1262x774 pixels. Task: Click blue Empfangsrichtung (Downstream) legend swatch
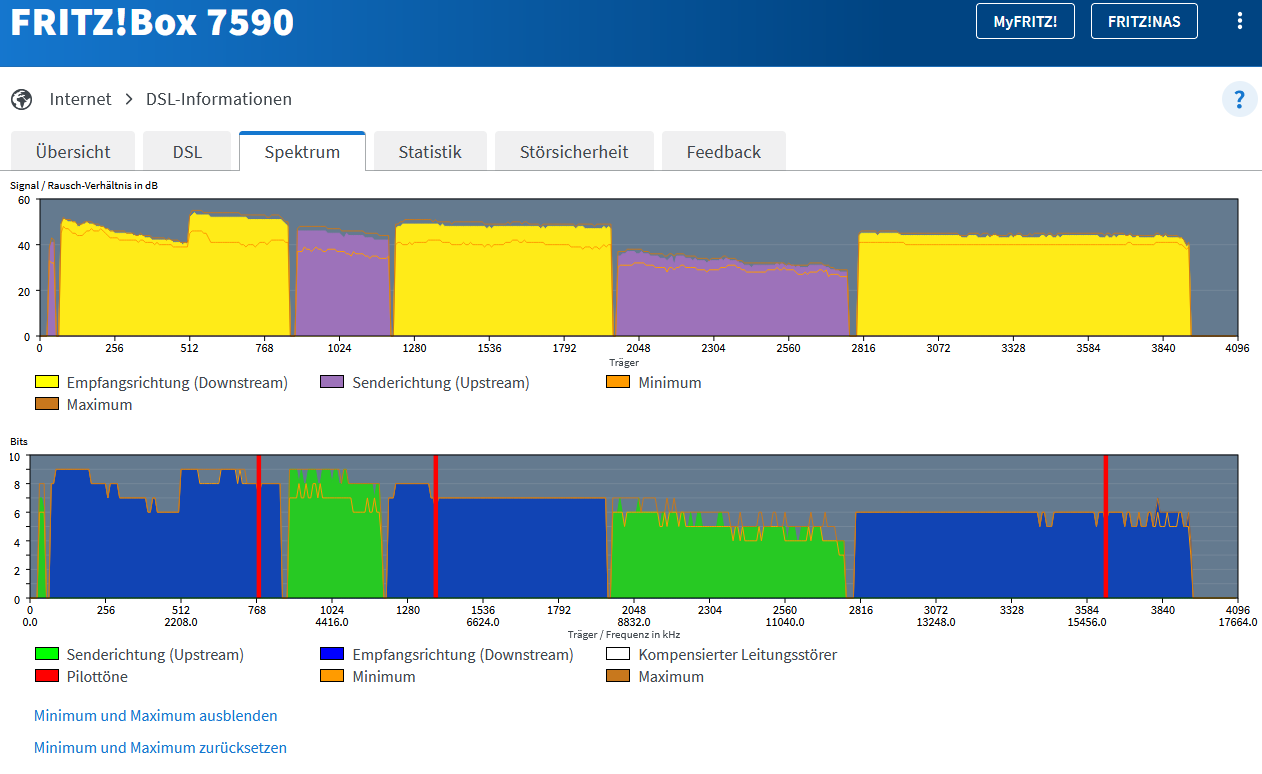pyautogui.click(x=333, y=654)
